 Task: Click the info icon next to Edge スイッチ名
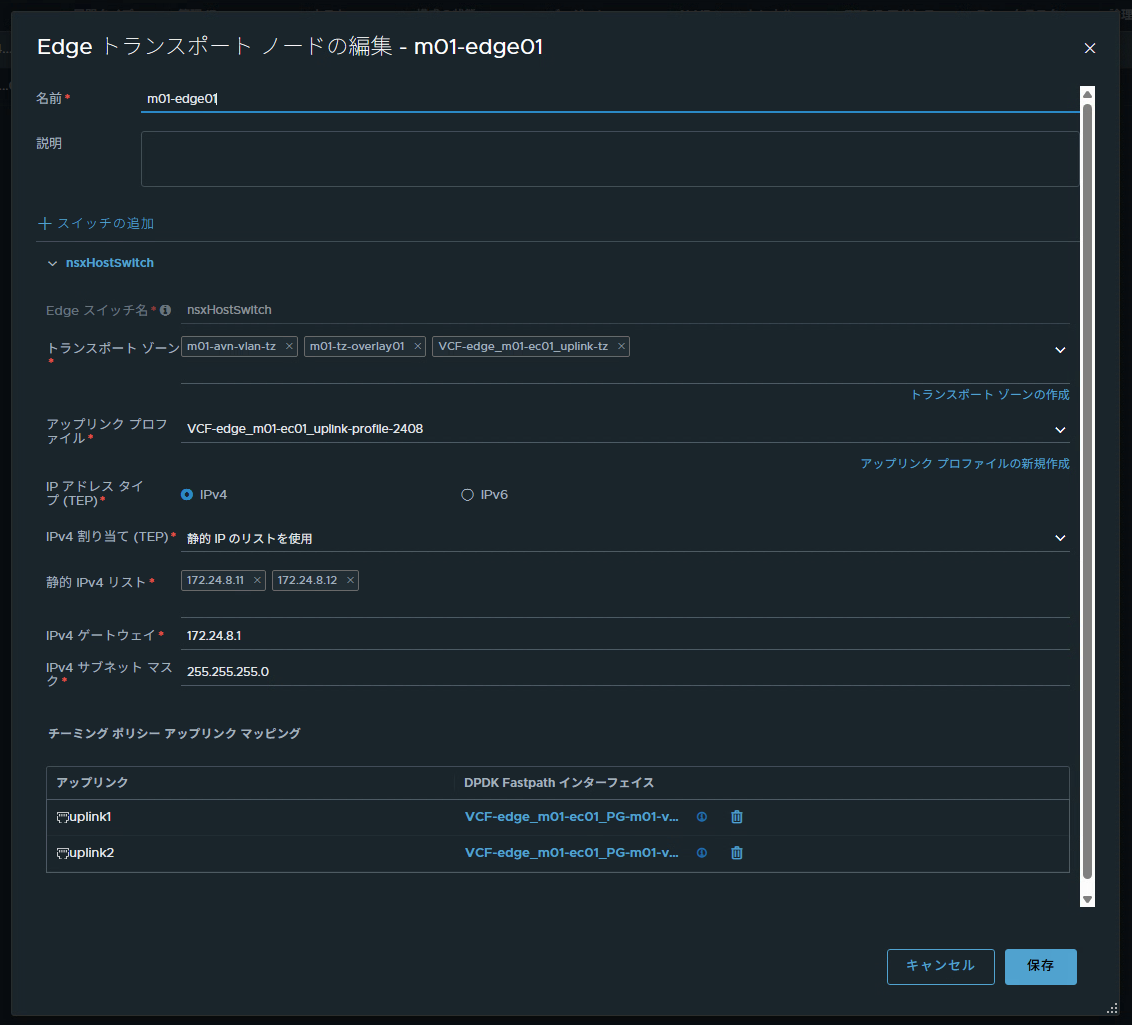pos(165,310)
